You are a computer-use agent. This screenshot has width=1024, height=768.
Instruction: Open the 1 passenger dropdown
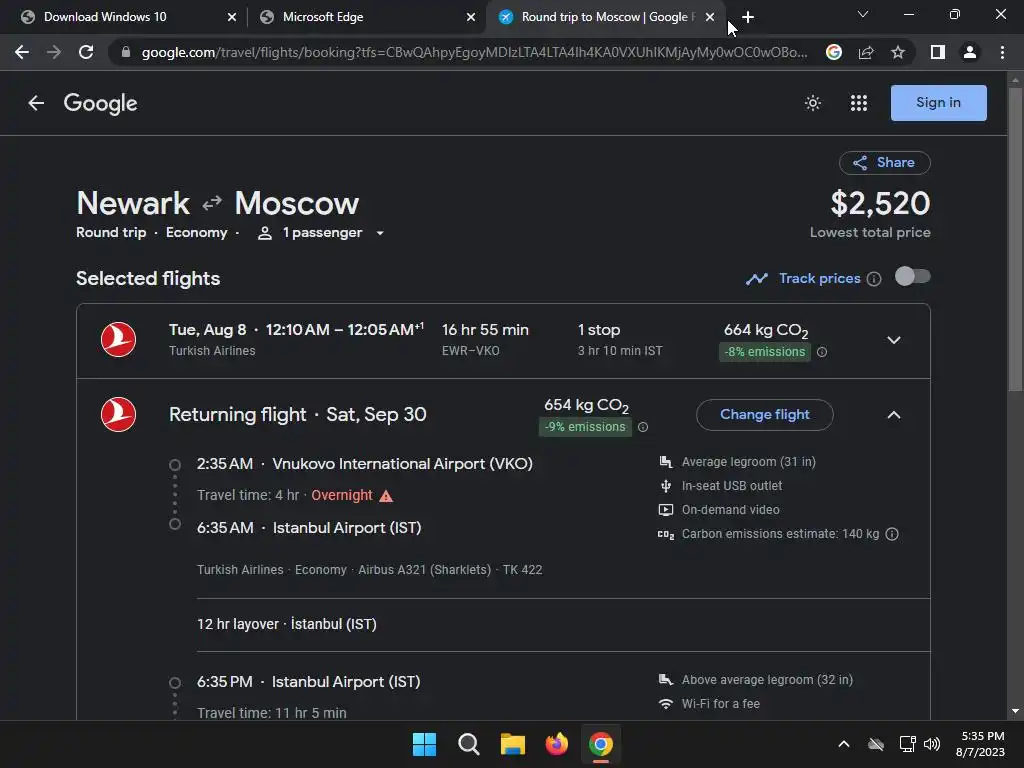pos(321,233)
